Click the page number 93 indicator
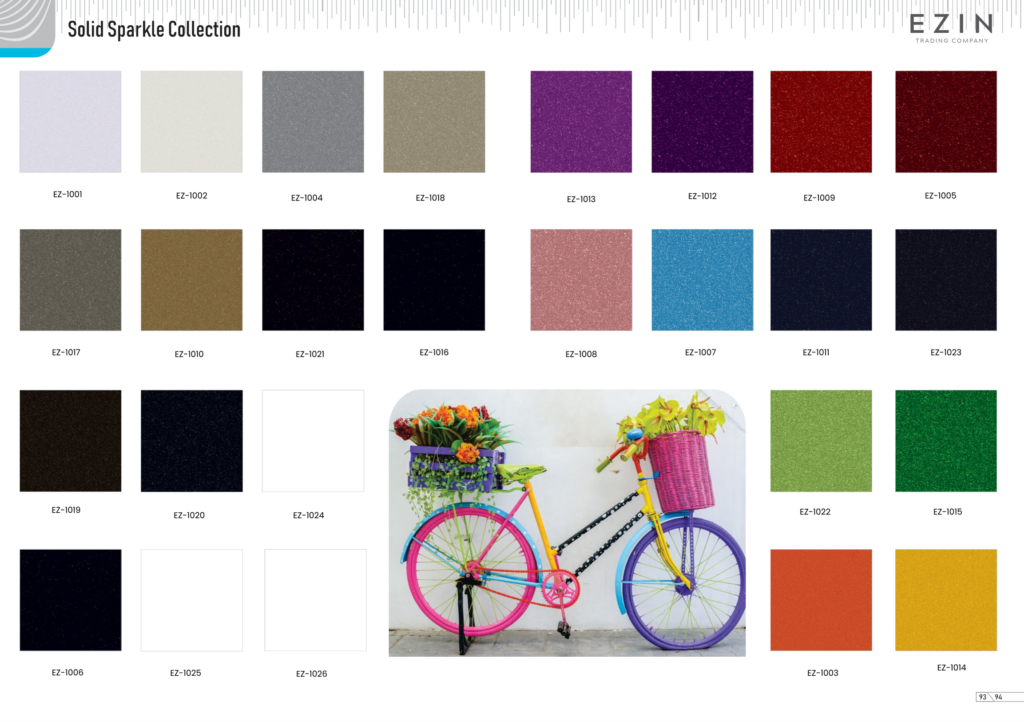The width and height of the screenshot is (1024, 722). [982, 697]
